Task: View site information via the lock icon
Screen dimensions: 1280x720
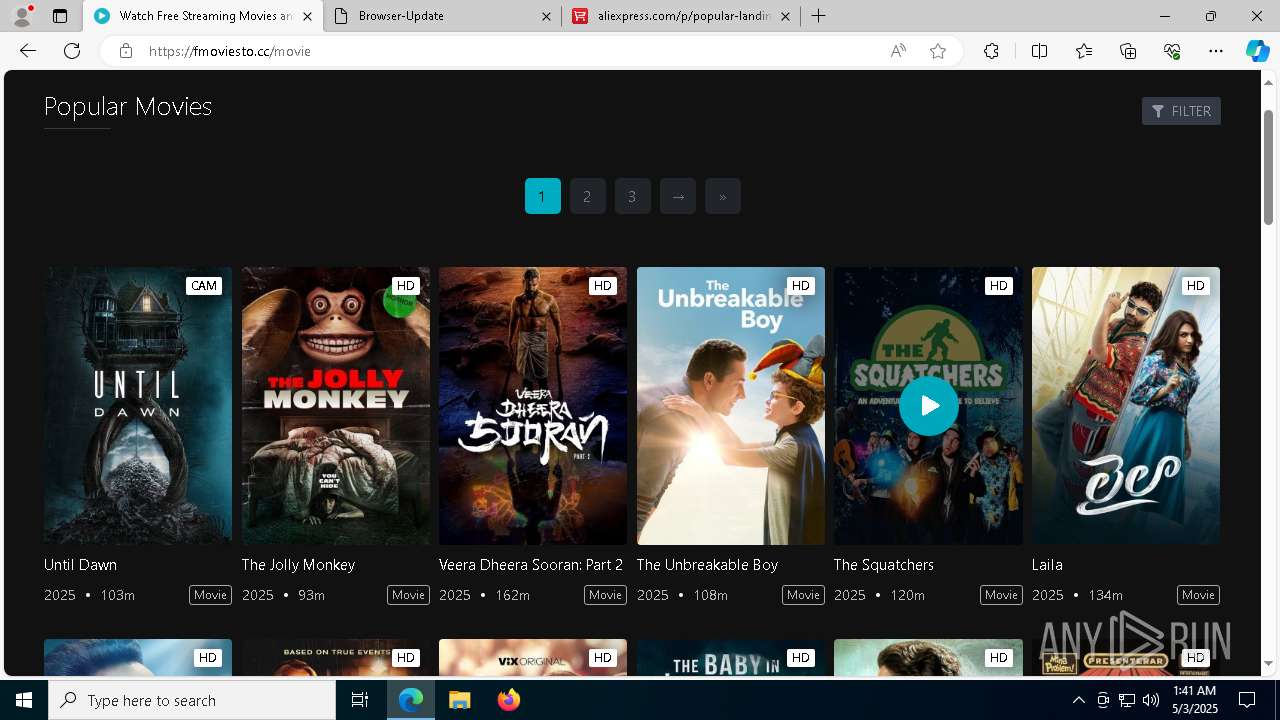Action: [125, 51]
